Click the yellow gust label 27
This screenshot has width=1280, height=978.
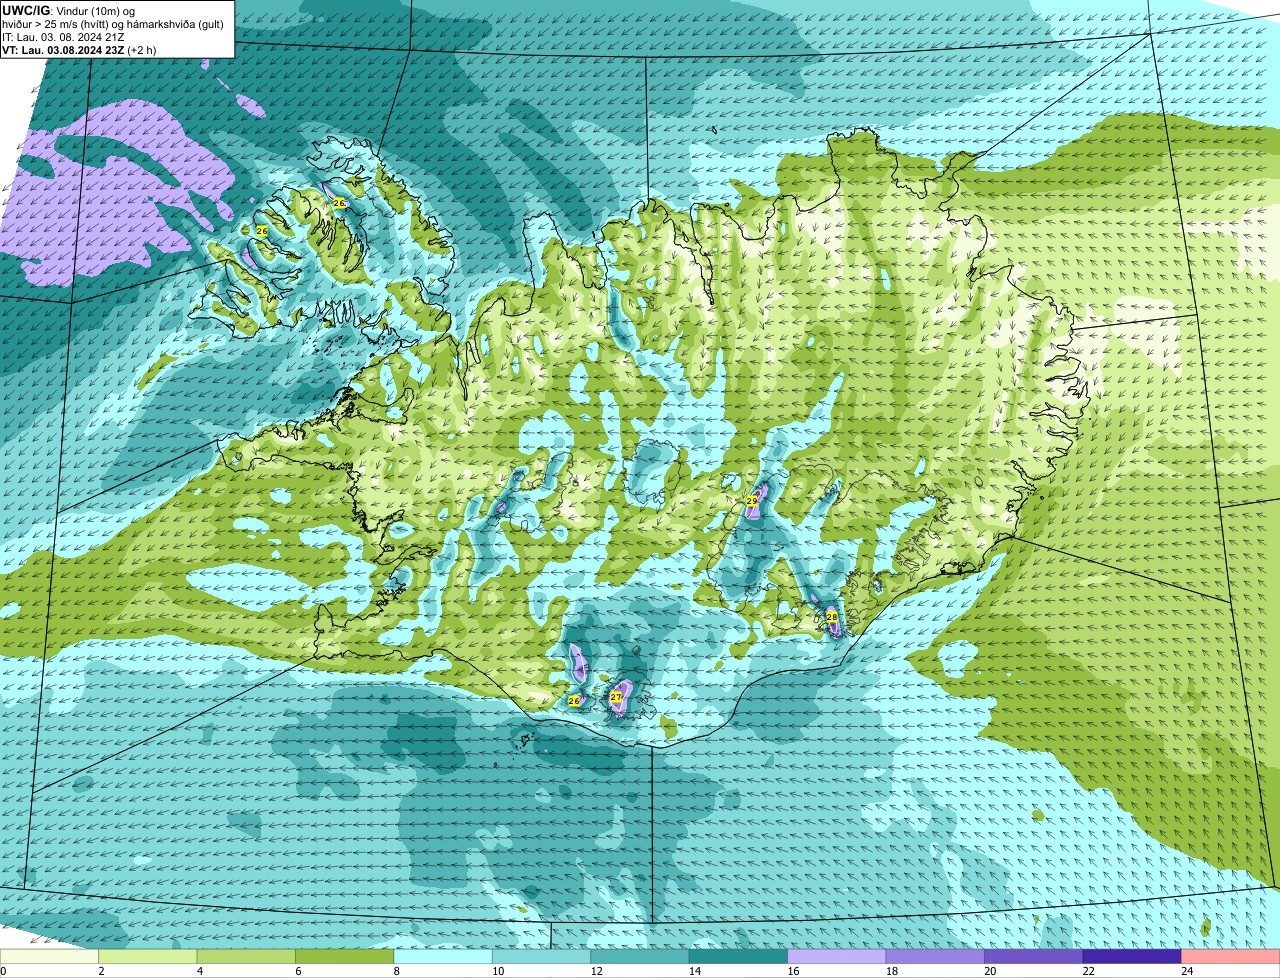[x=616, y=697]
